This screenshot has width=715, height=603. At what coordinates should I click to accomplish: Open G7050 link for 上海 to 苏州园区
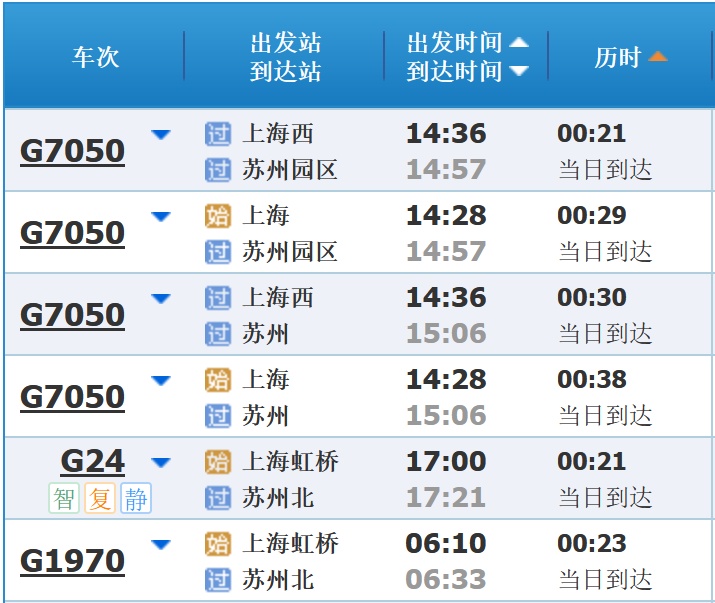click(x=72, y=233)
